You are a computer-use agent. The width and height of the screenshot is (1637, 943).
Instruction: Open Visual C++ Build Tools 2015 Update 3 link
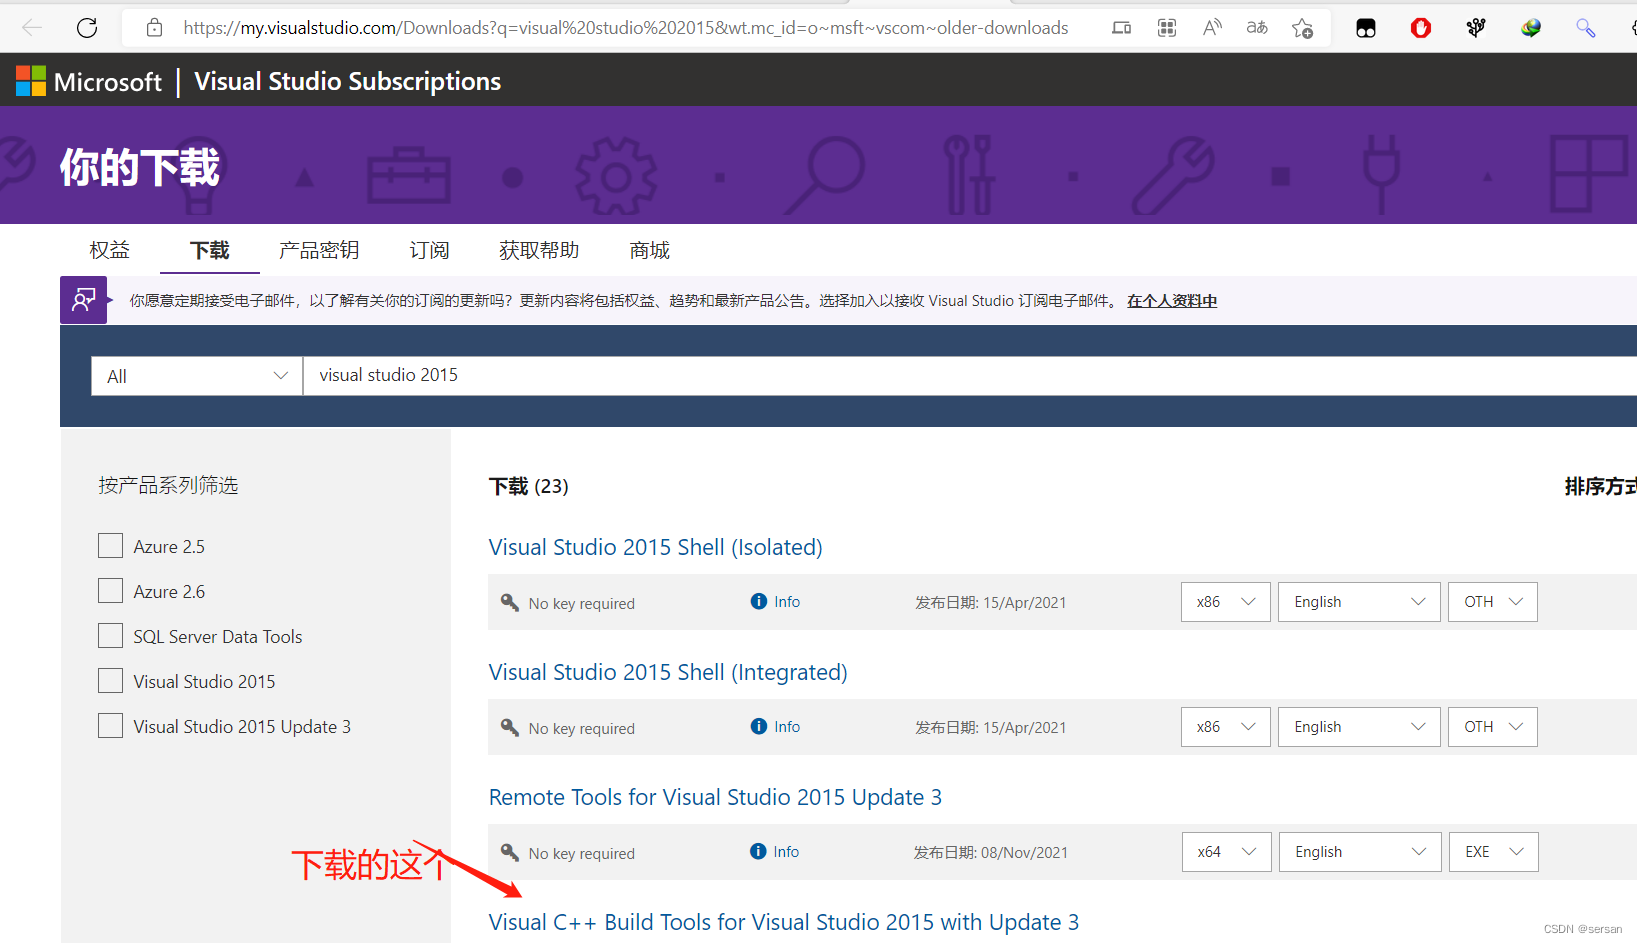click(x=784, y=922)
